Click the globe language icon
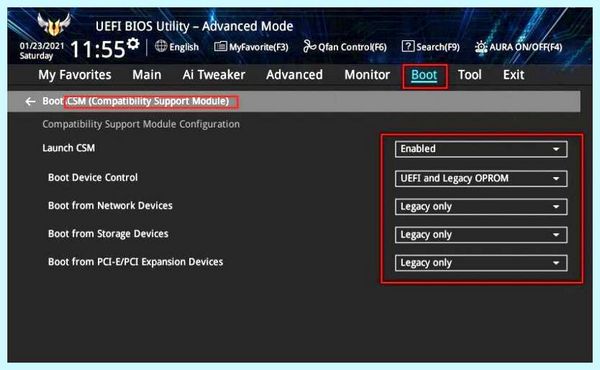This screenshot has height=370, width=600. pos(161,46)
